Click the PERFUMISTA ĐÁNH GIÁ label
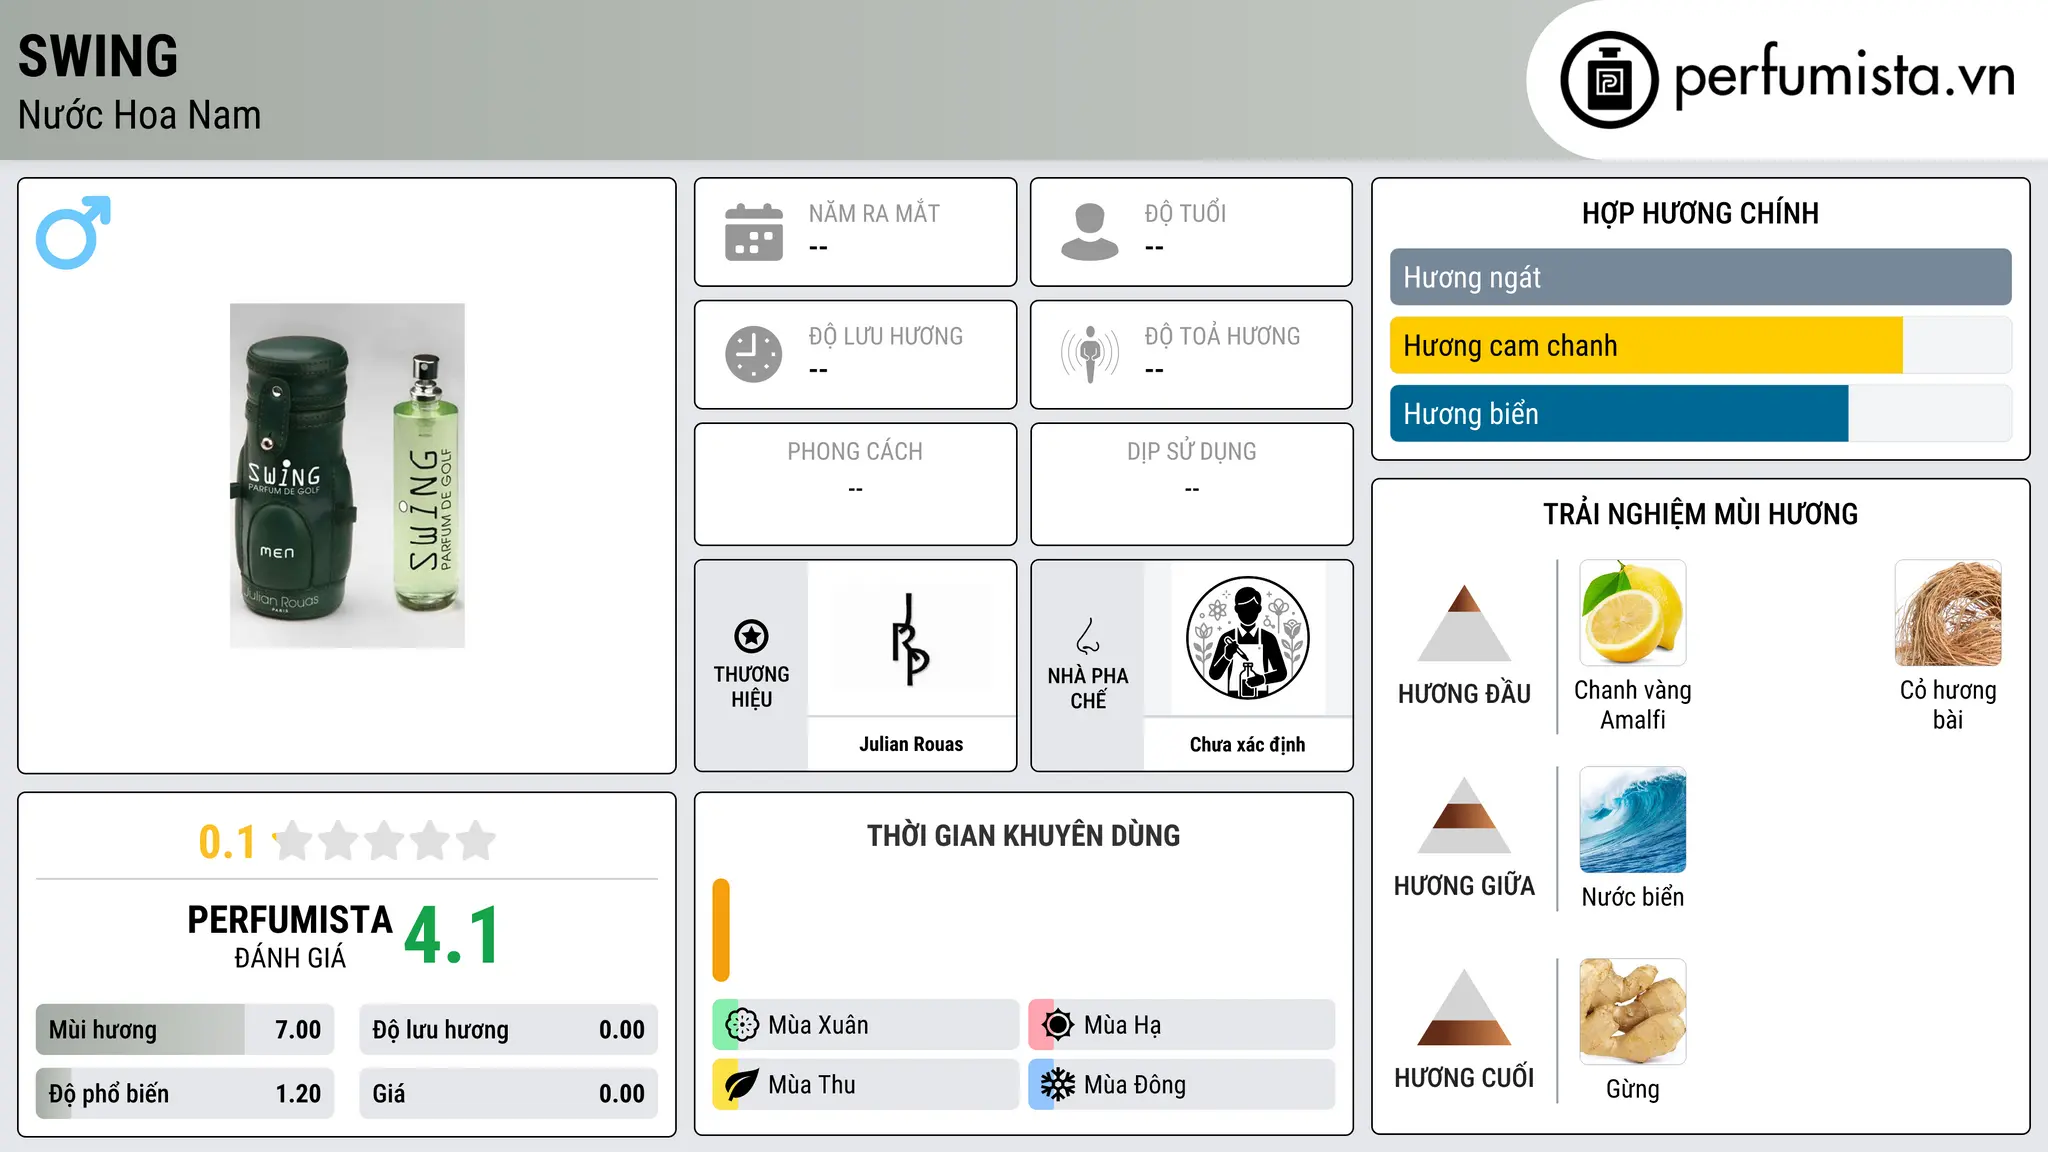The height and width of the screenshot is (1152, 2048). [290, 936]
